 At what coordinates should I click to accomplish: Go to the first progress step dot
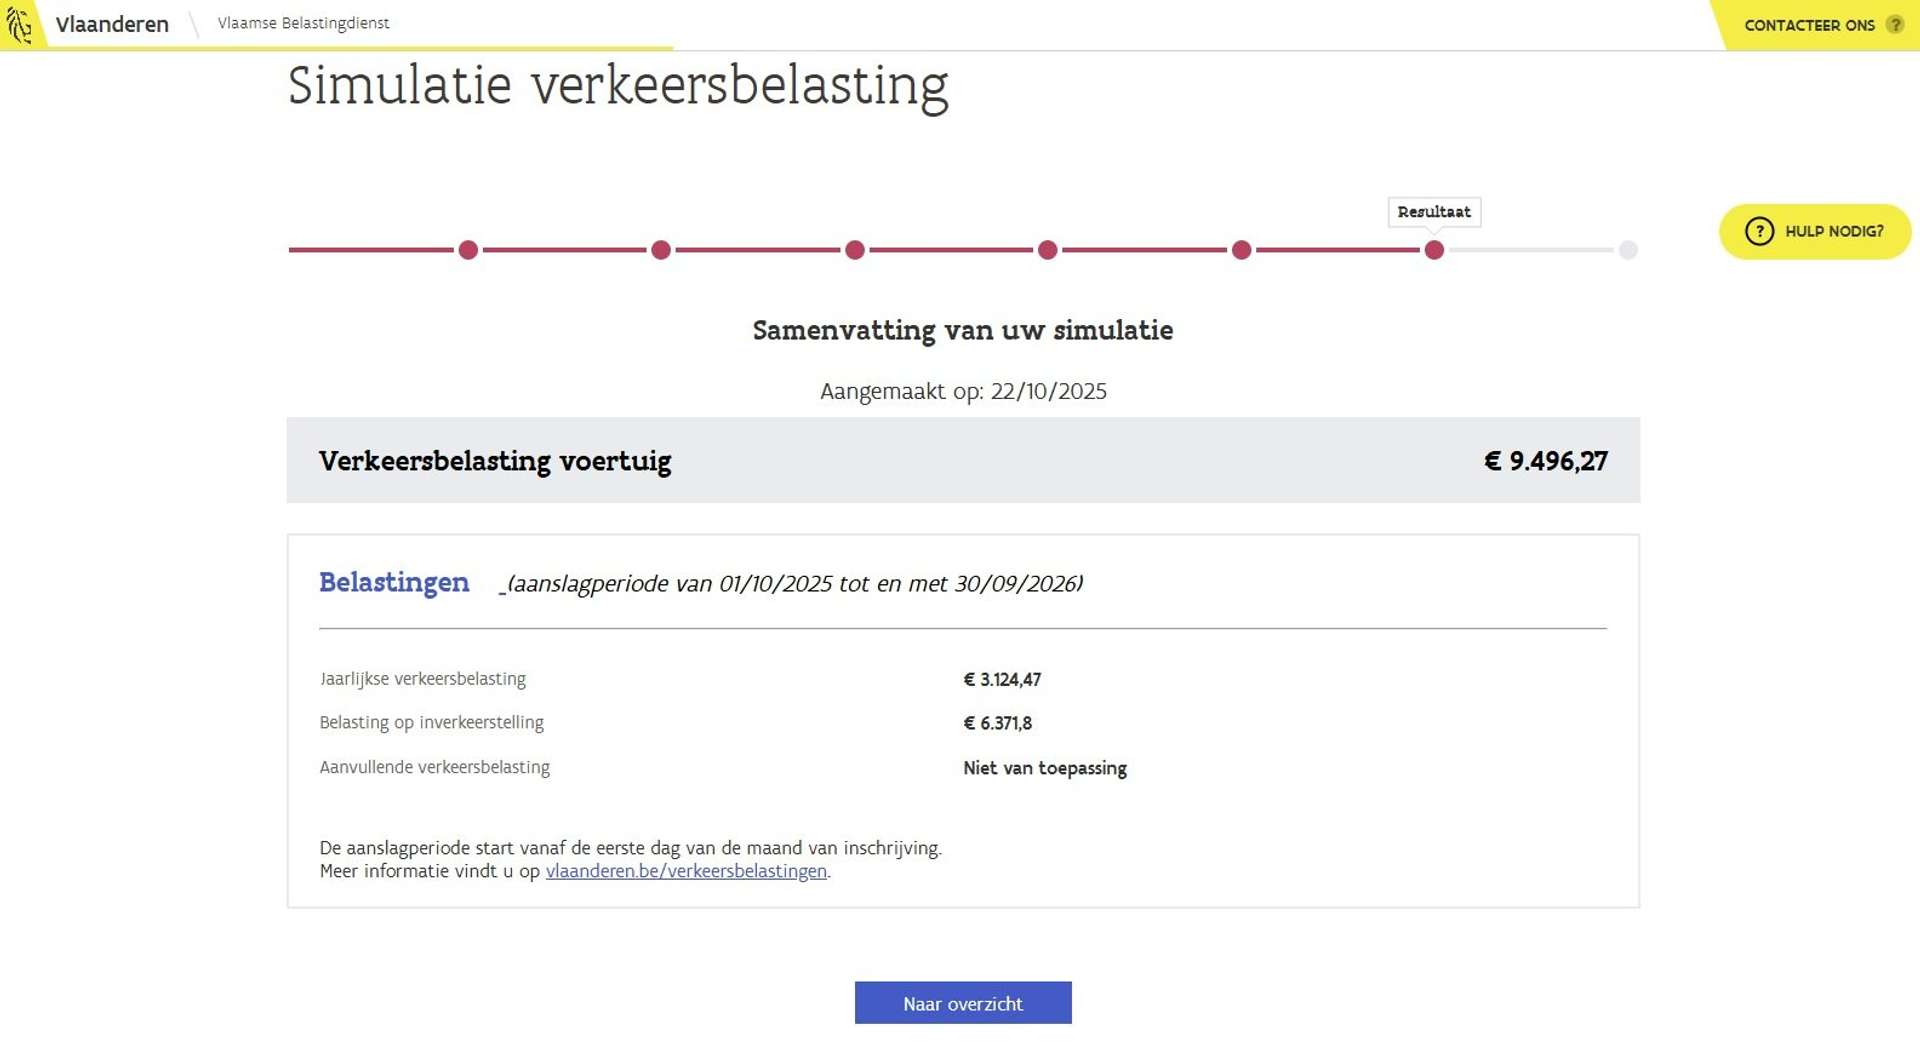click(x=468, y=250)
